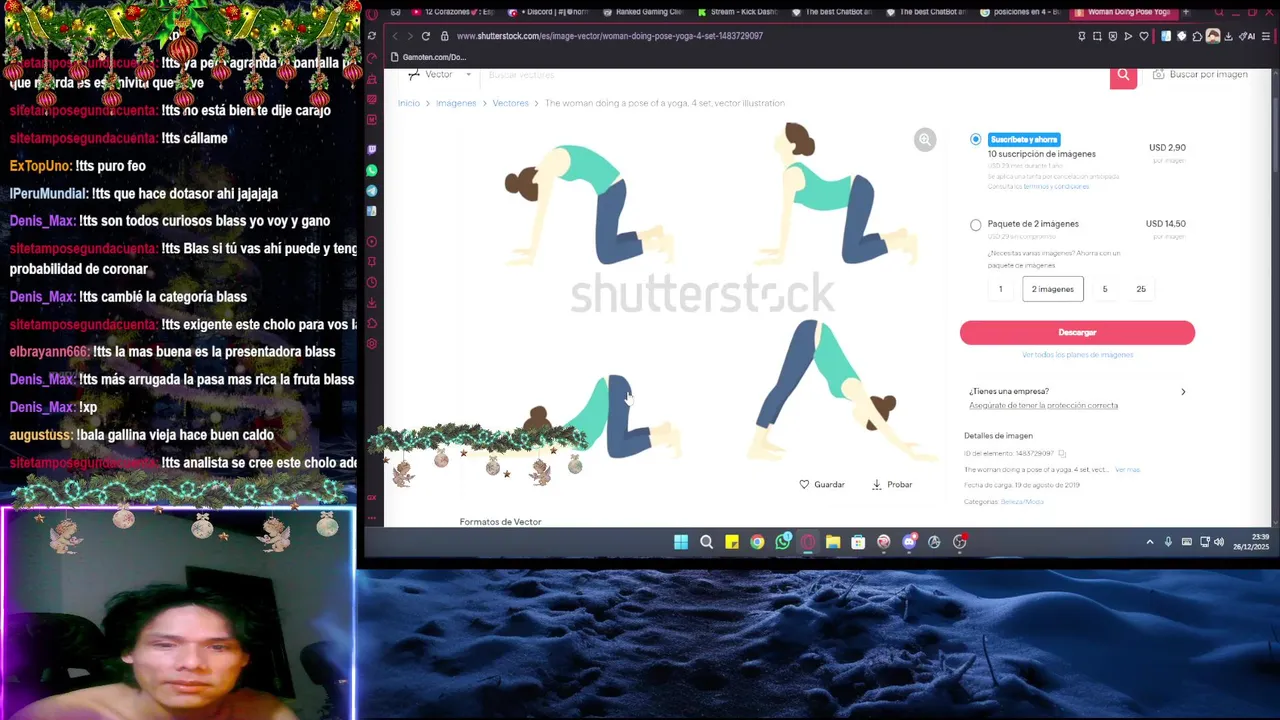Open Telegram in Opera sidebar
This screenshot has height=720, width=1280.
tap(372, 190)
